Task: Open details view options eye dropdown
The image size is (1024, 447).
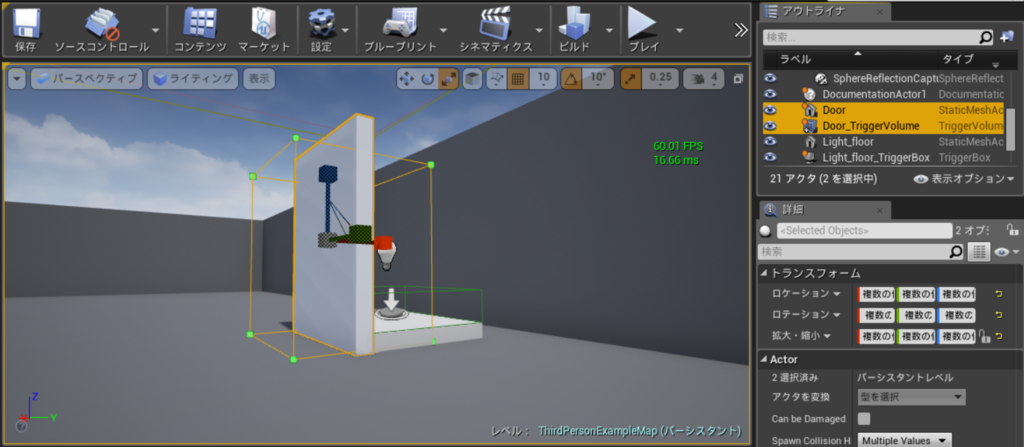Action: tap(1006, 252)
